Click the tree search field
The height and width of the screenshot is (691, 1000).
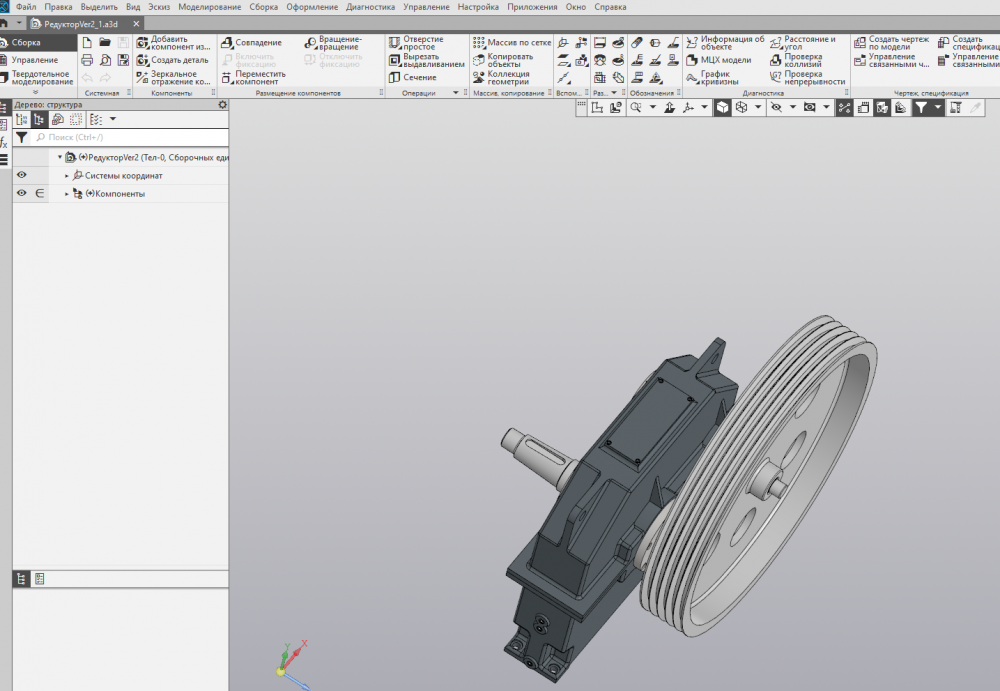click(120, 137)
